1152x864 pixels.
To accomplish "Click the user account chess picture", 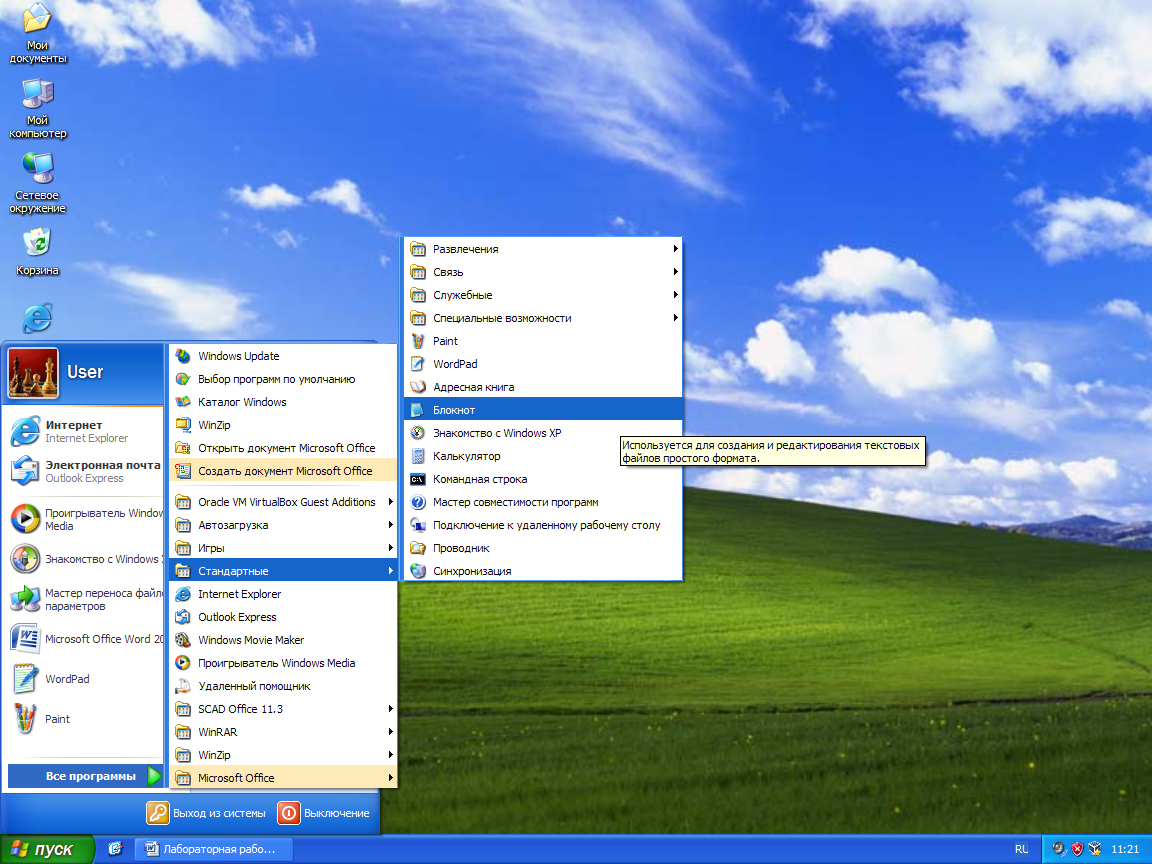I will coord(33,373).
